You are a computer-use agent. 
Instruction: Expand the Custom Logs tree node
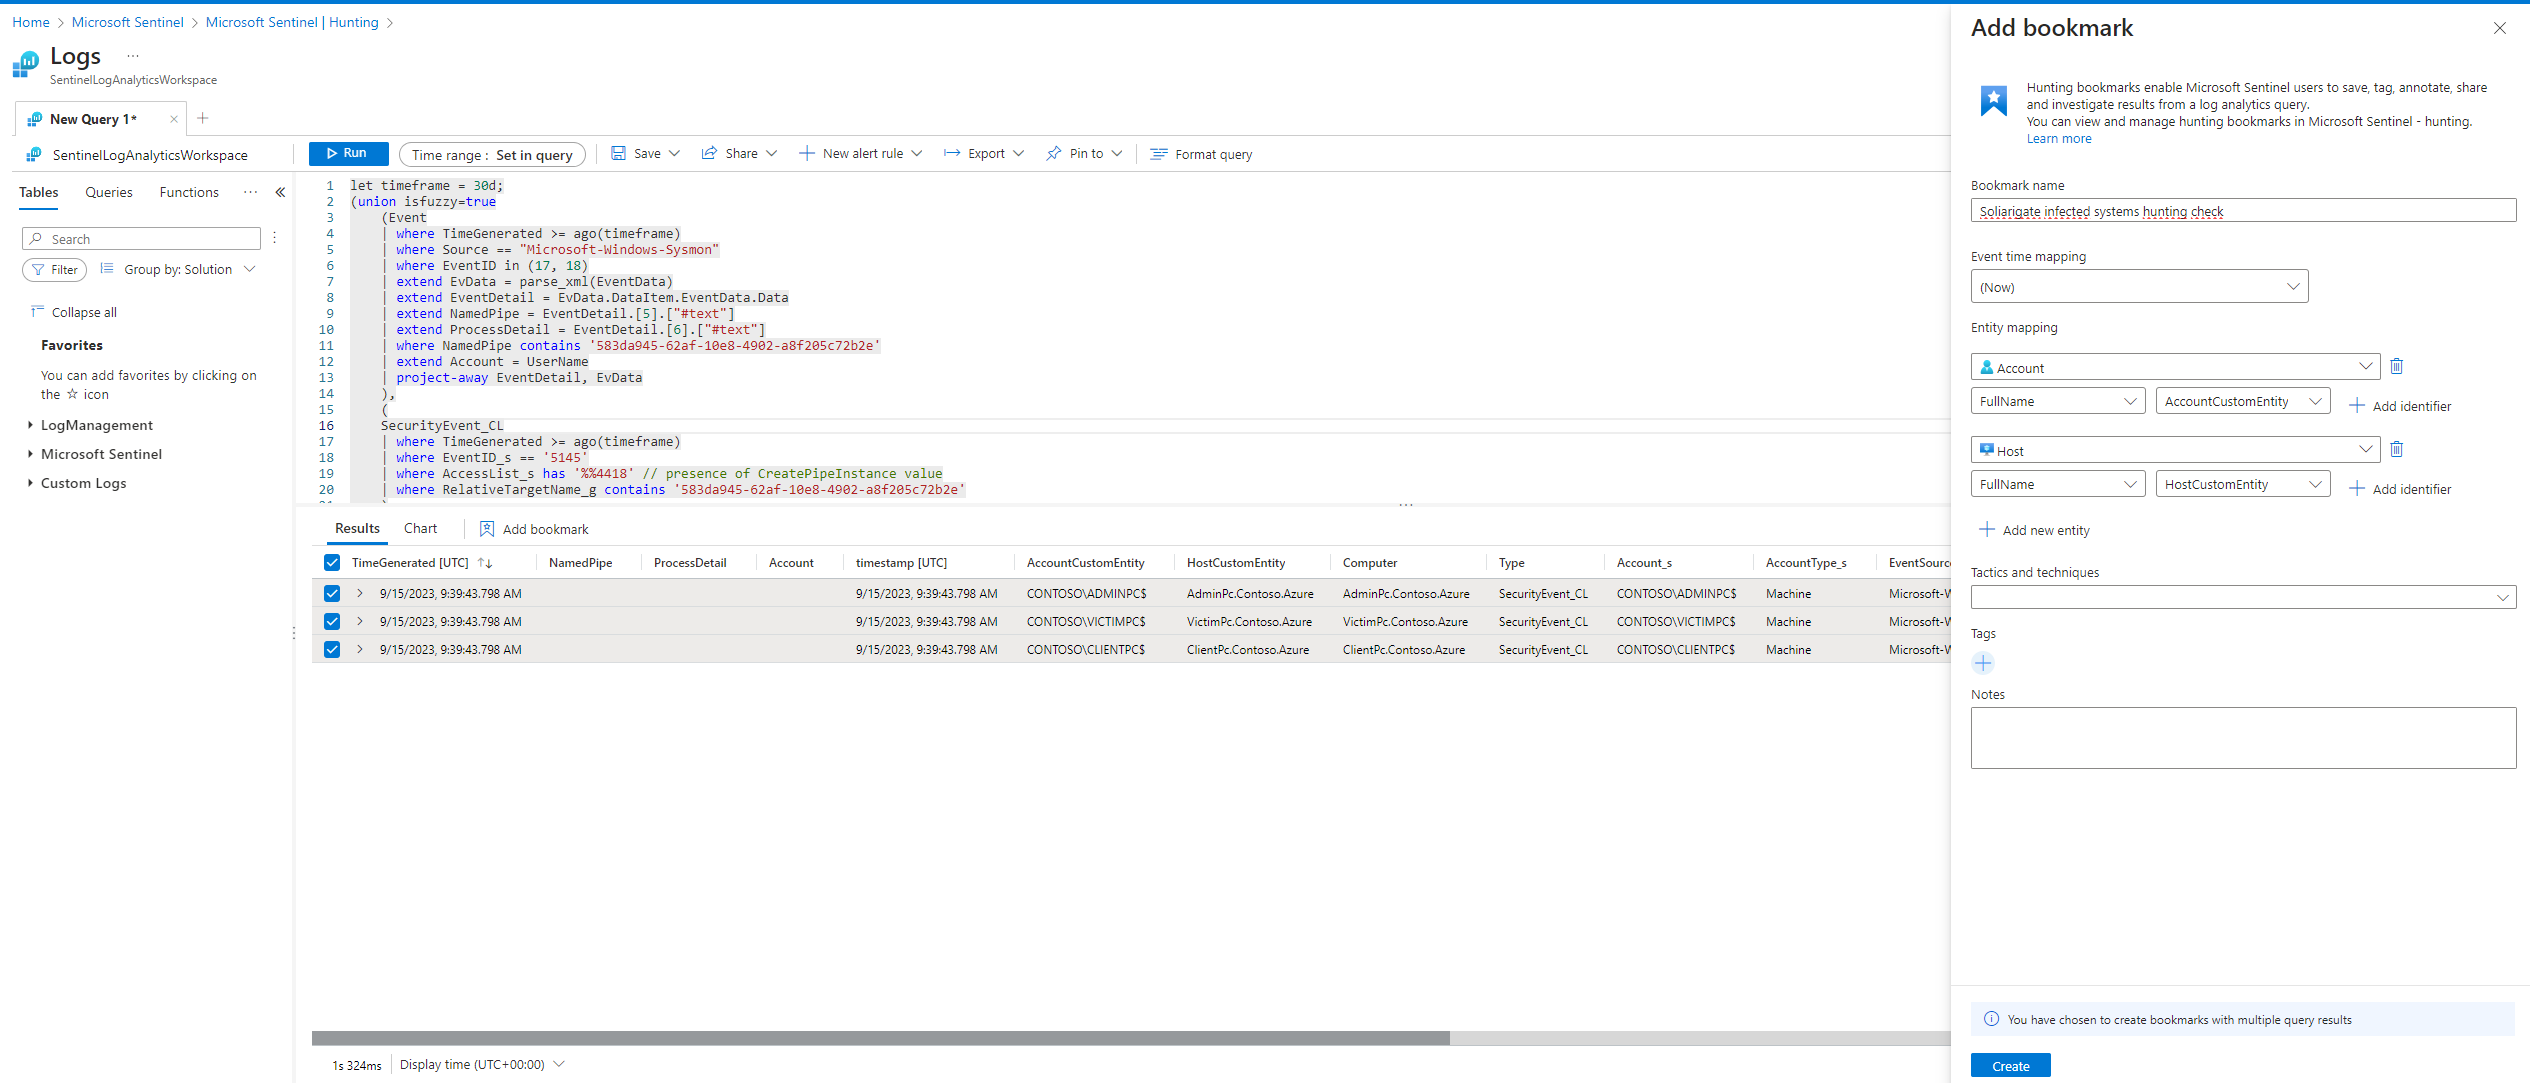(x=30, y=483)
